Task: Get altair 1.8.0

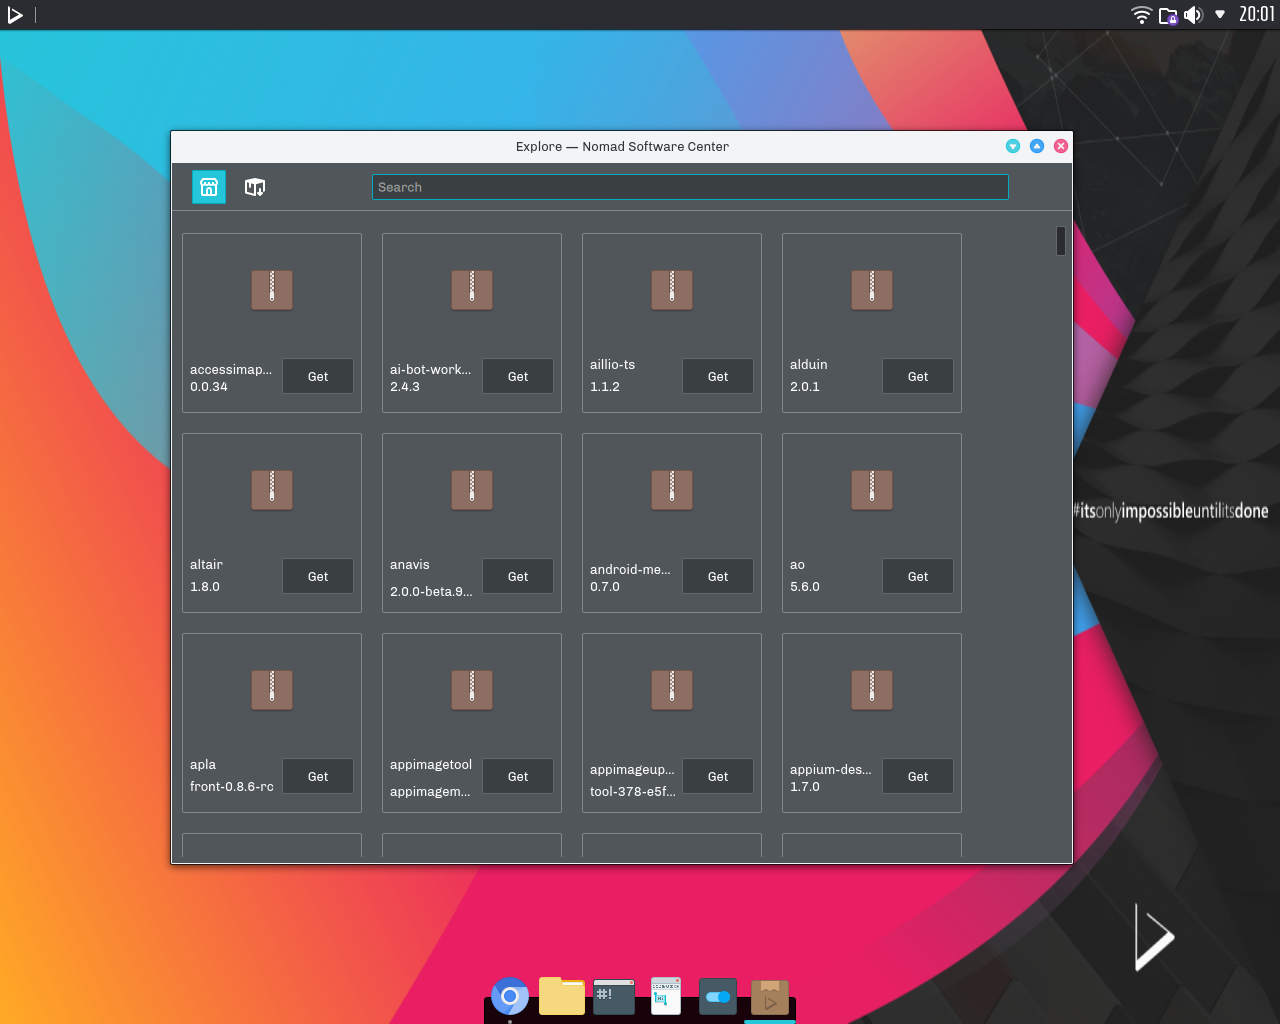Action: coord(318,576)
